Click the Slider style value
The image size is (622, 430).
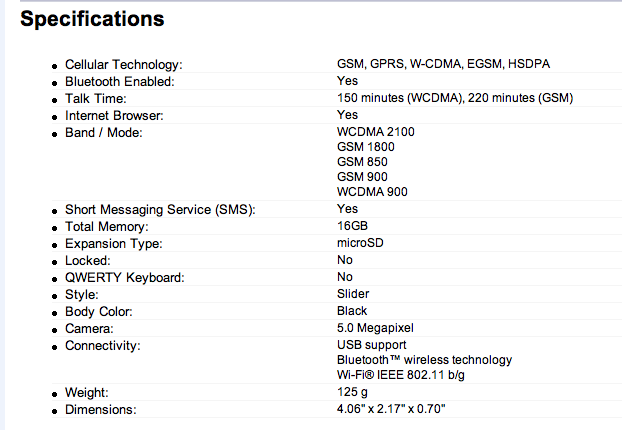353,294
